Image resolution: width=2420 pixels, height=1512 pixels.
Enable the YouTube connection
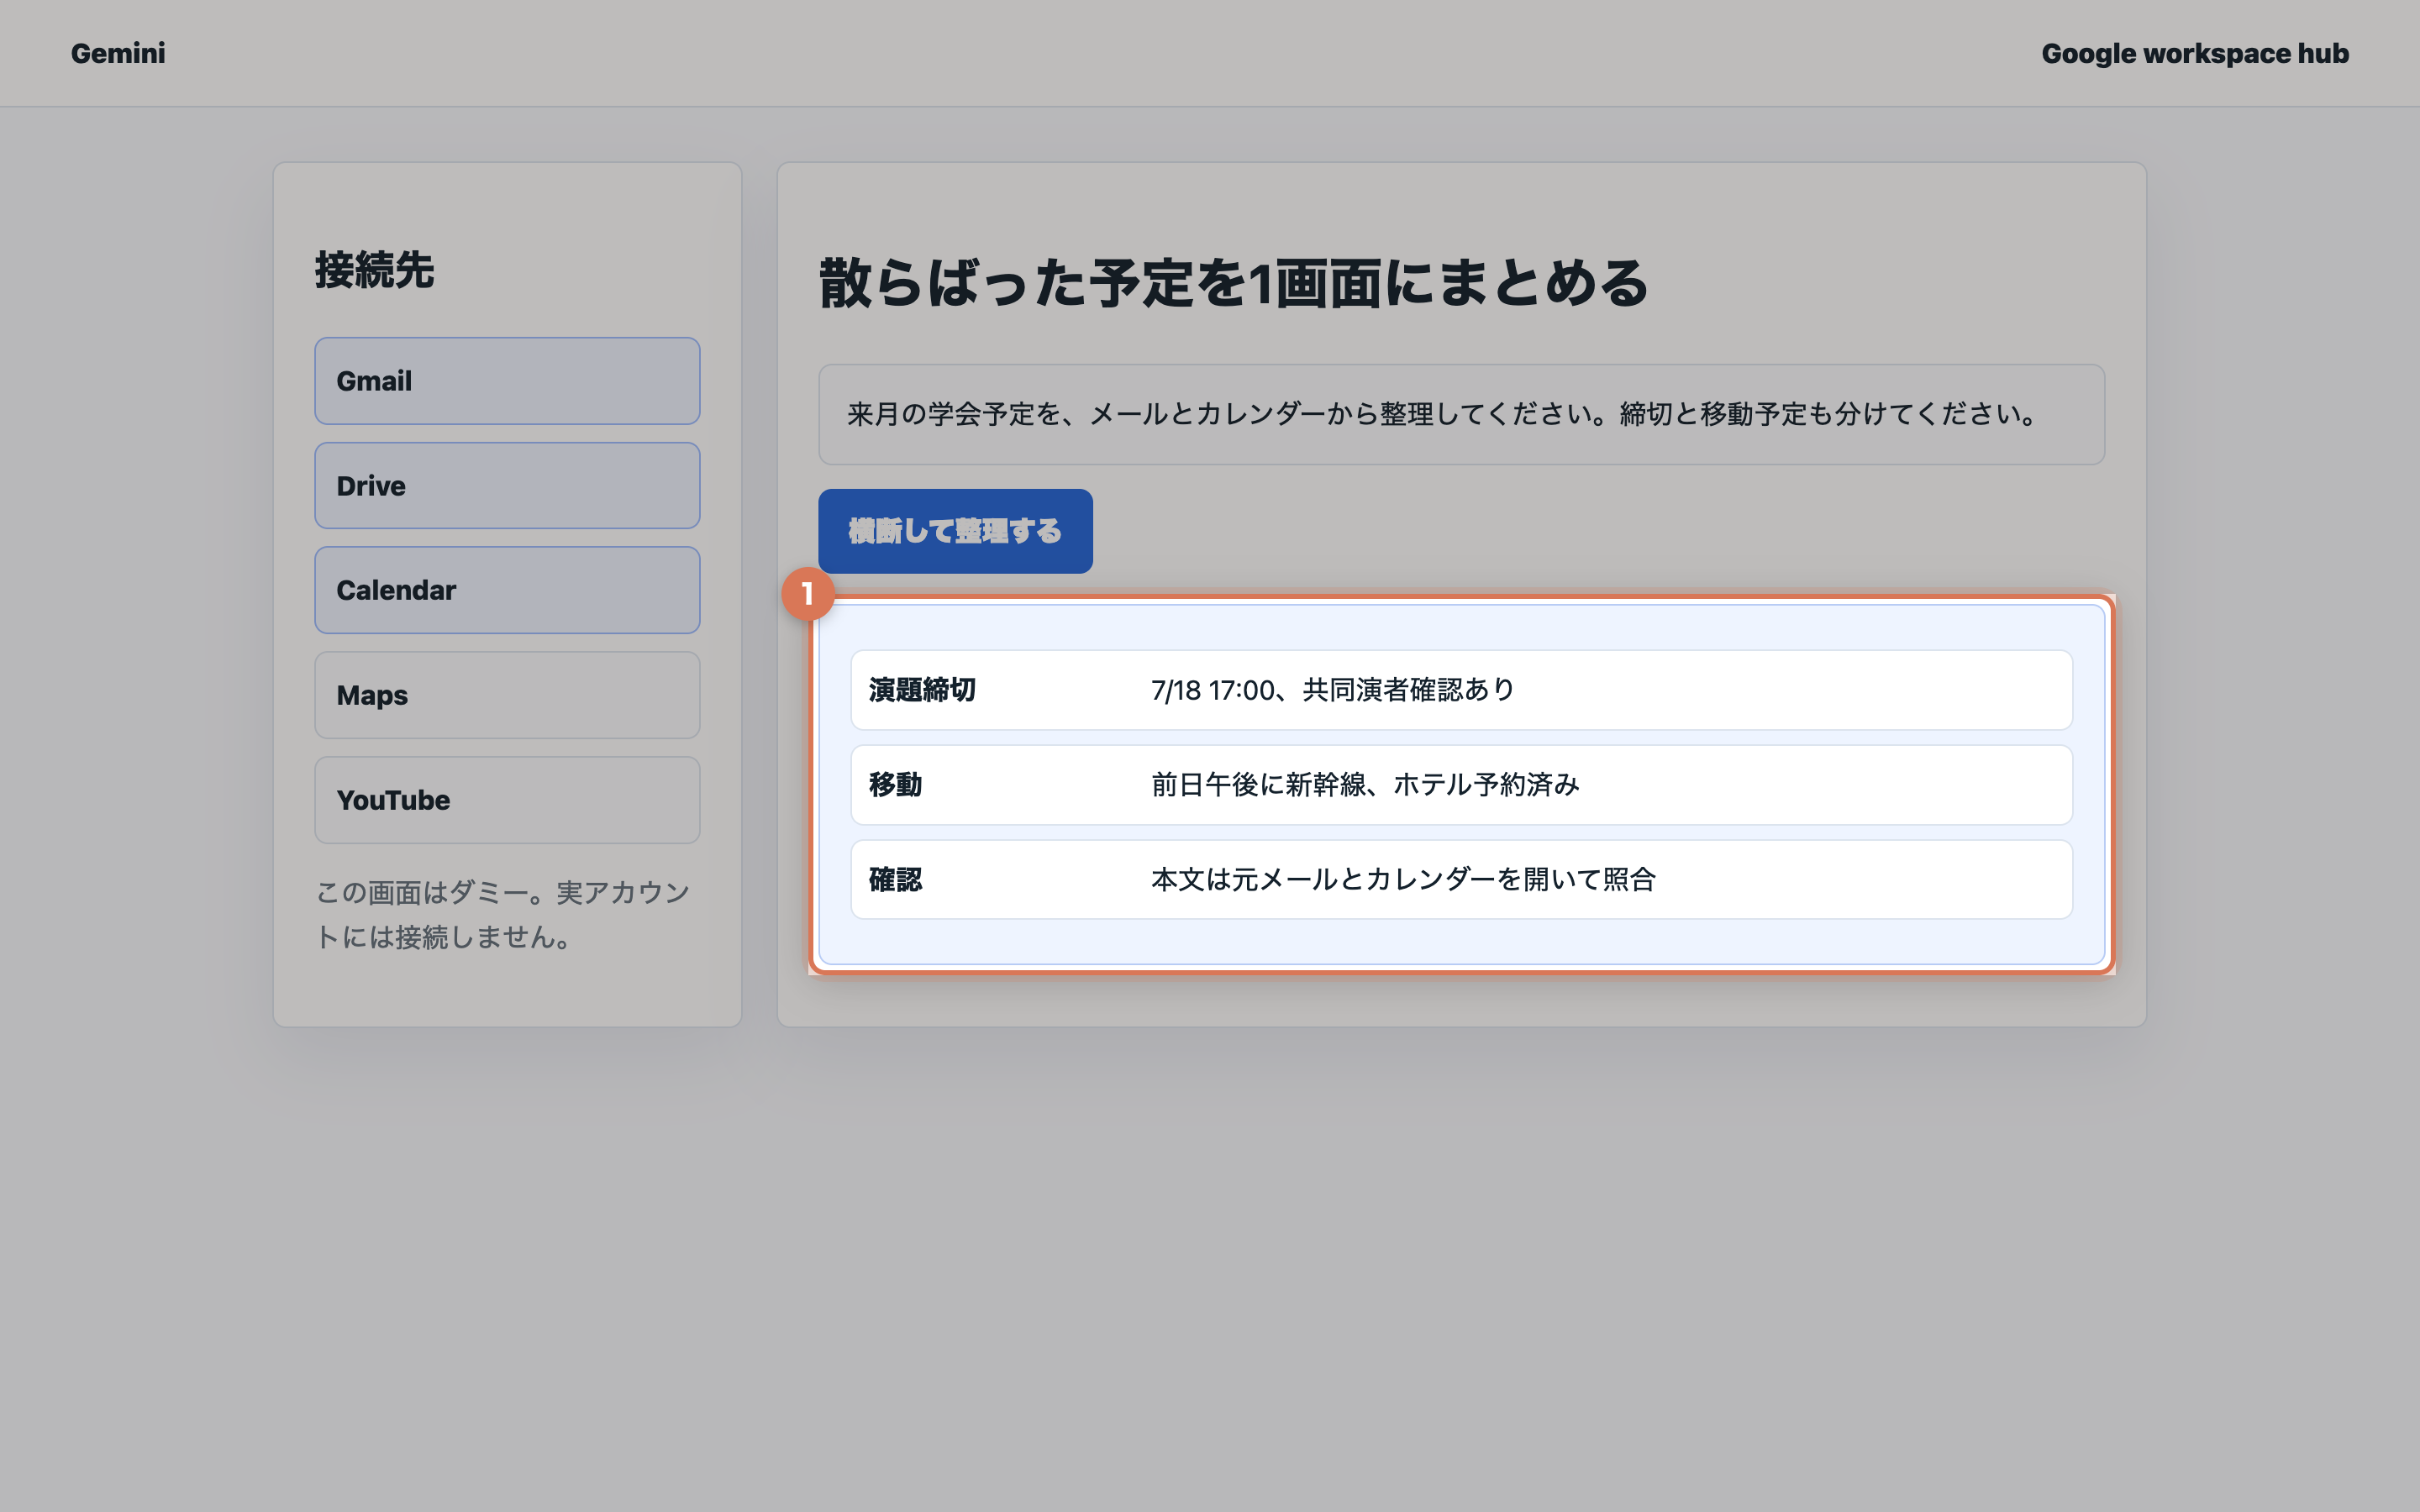coord(507,800)
